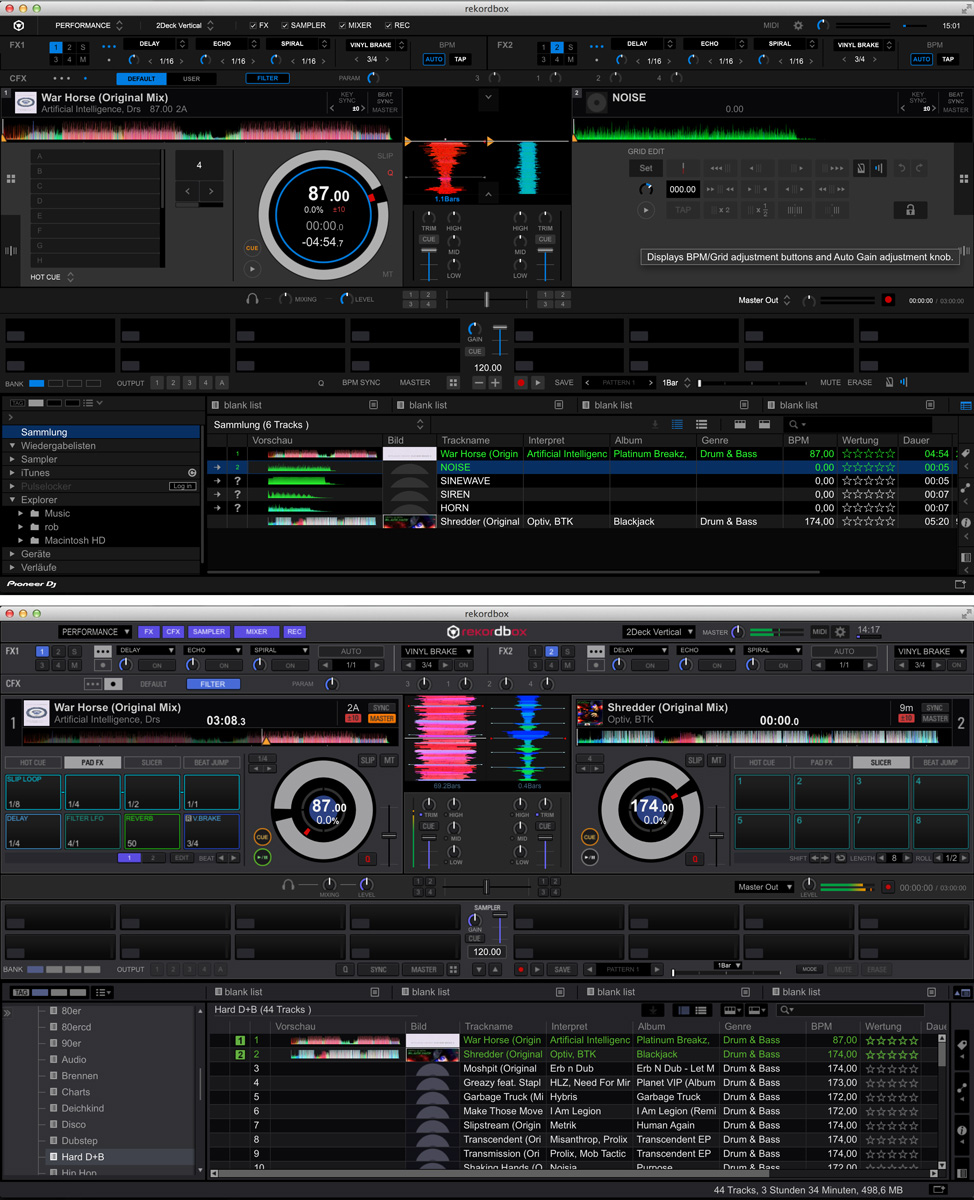Click the metronome icon in Grid Edit
Viewport: 974px width, 1200px height.
(860, 168)
